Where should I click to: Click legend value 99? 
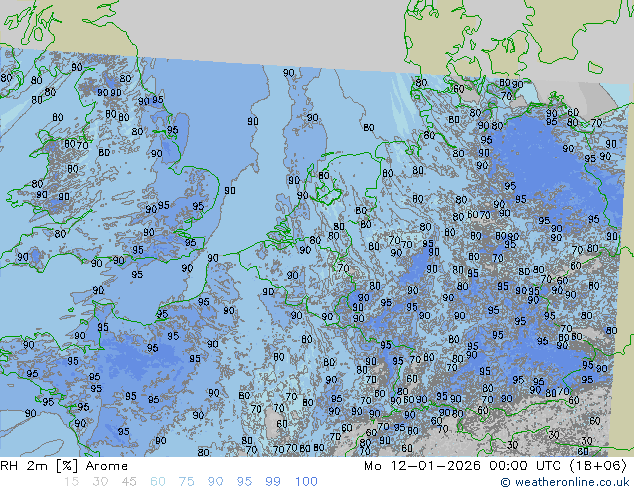pos(273,482)
